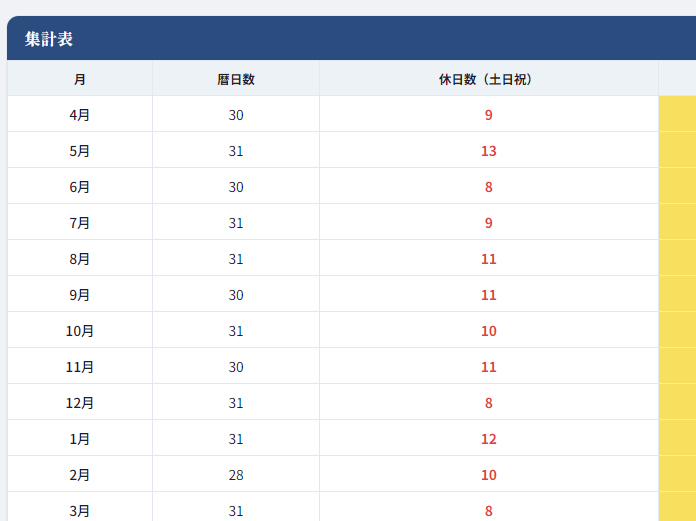
Task: Select the 暦日数 column header
Action: 236,79
